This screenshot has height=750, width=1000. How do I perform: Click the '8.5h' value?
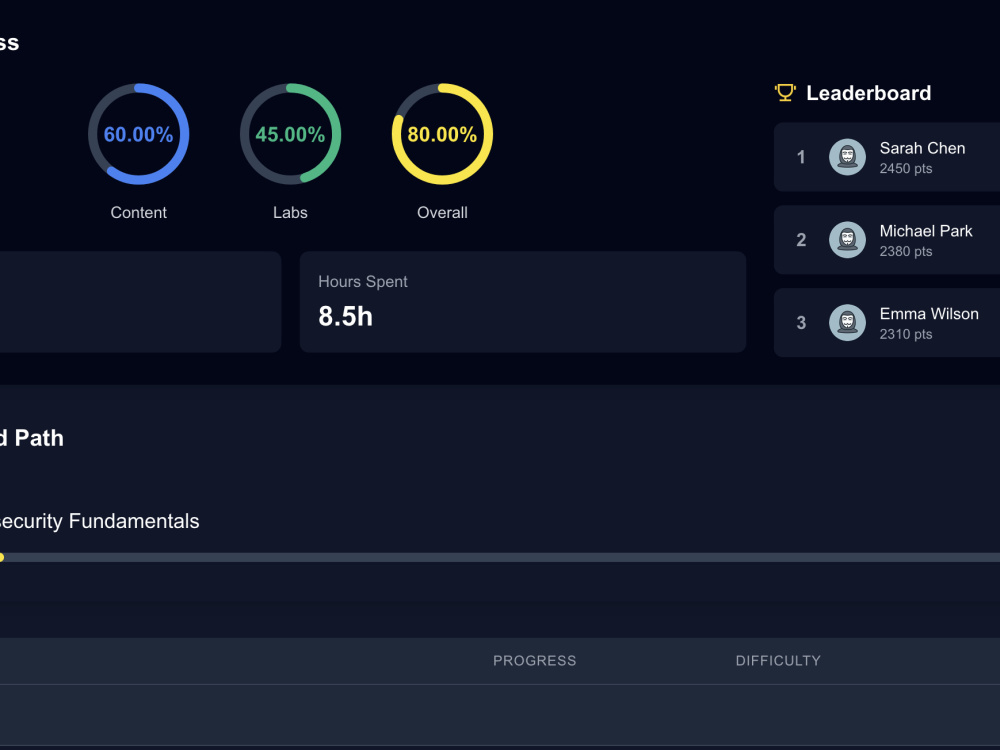coord(345,316)
